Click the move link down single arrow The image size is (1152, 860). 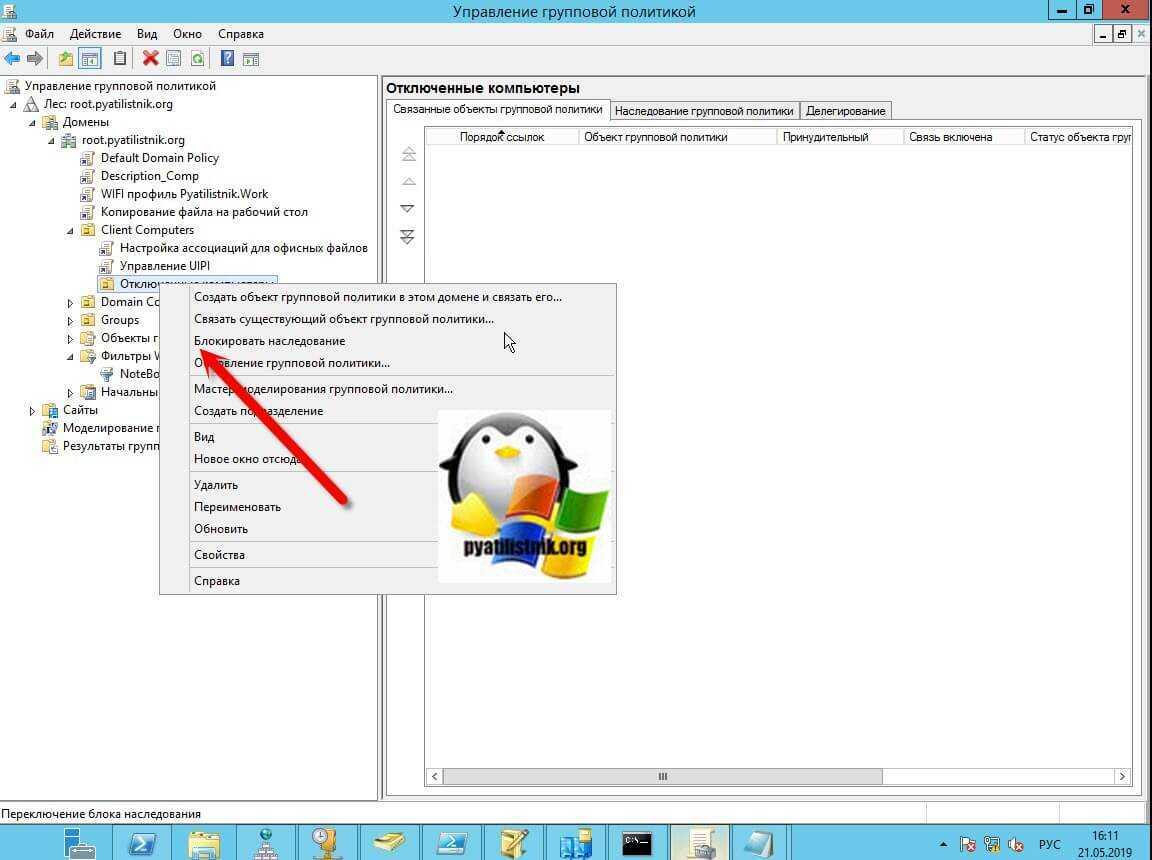tap(408, 209)
